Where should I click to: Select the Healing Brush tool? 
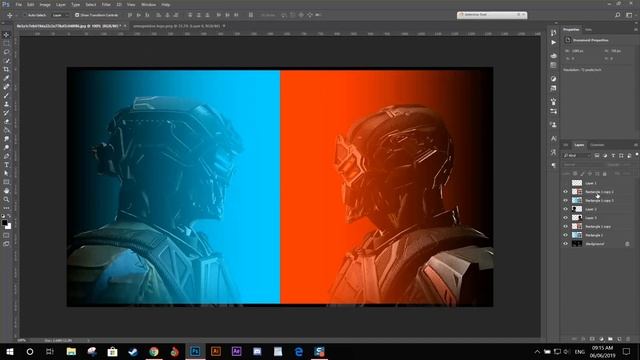point(6,87)
